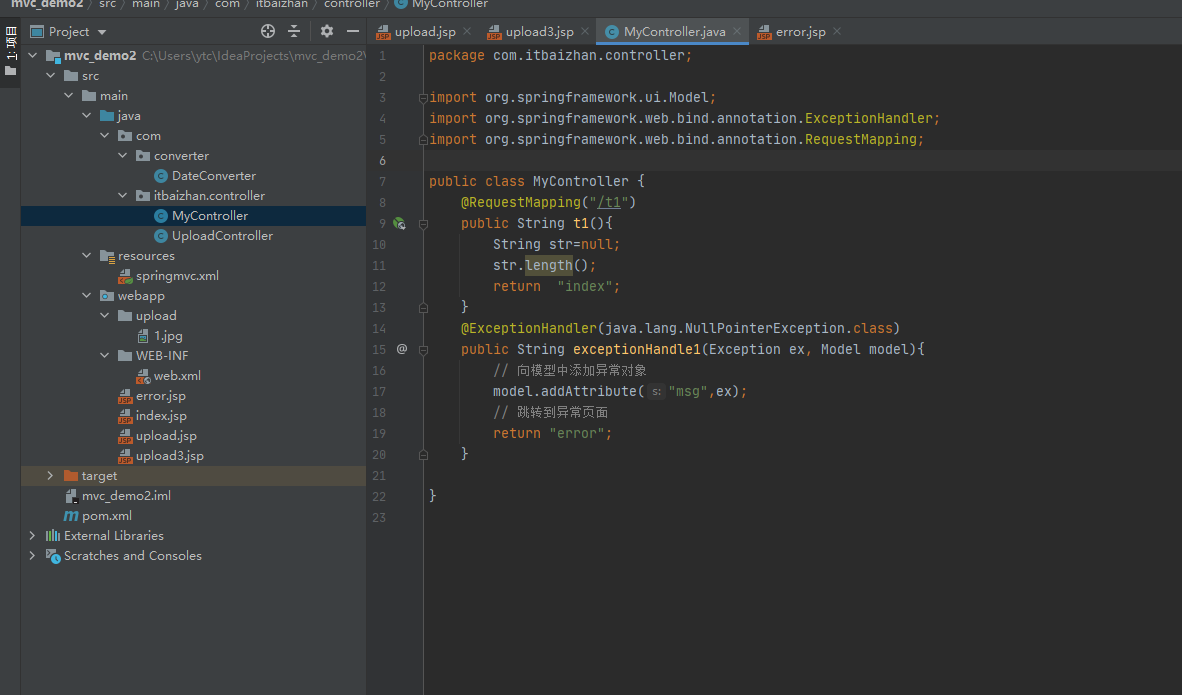Close the upload.jsp editor tab
Image resolution: width=1182 pixels, height=695 pixels.
(x=467, y=32)
